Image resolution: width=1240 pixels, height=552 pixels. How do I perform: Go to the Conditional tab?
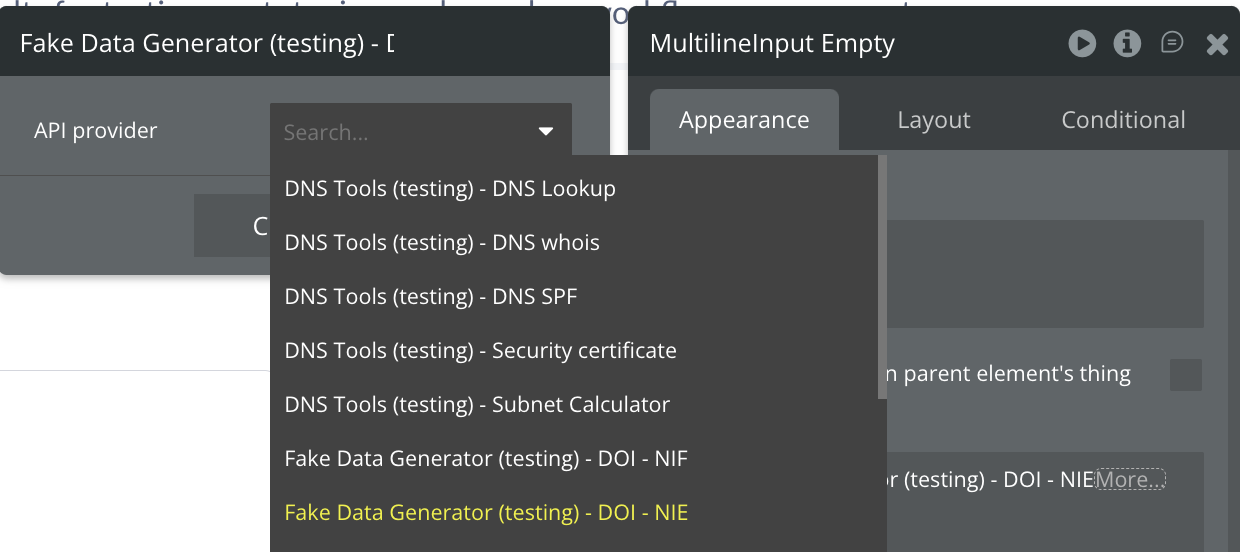1123,121
